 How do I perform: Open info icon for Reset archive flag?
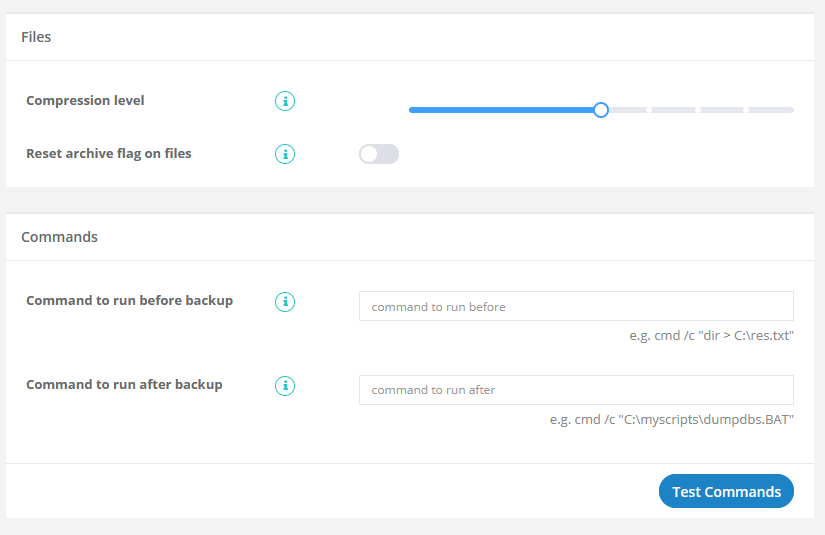point(285,154)
